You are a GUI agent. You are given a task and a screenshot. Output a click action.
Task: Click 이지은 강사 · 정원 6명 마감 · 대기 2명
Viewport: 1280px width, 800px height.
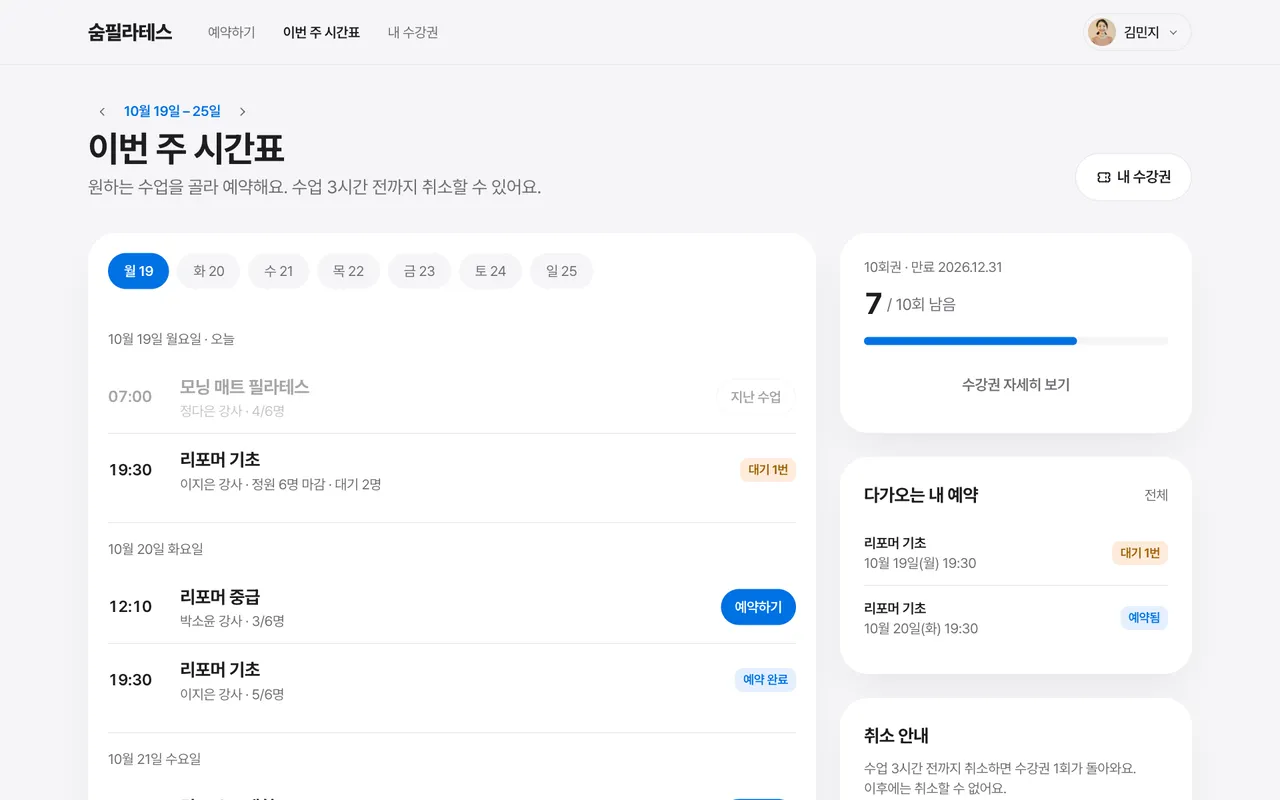pos(280,485)
